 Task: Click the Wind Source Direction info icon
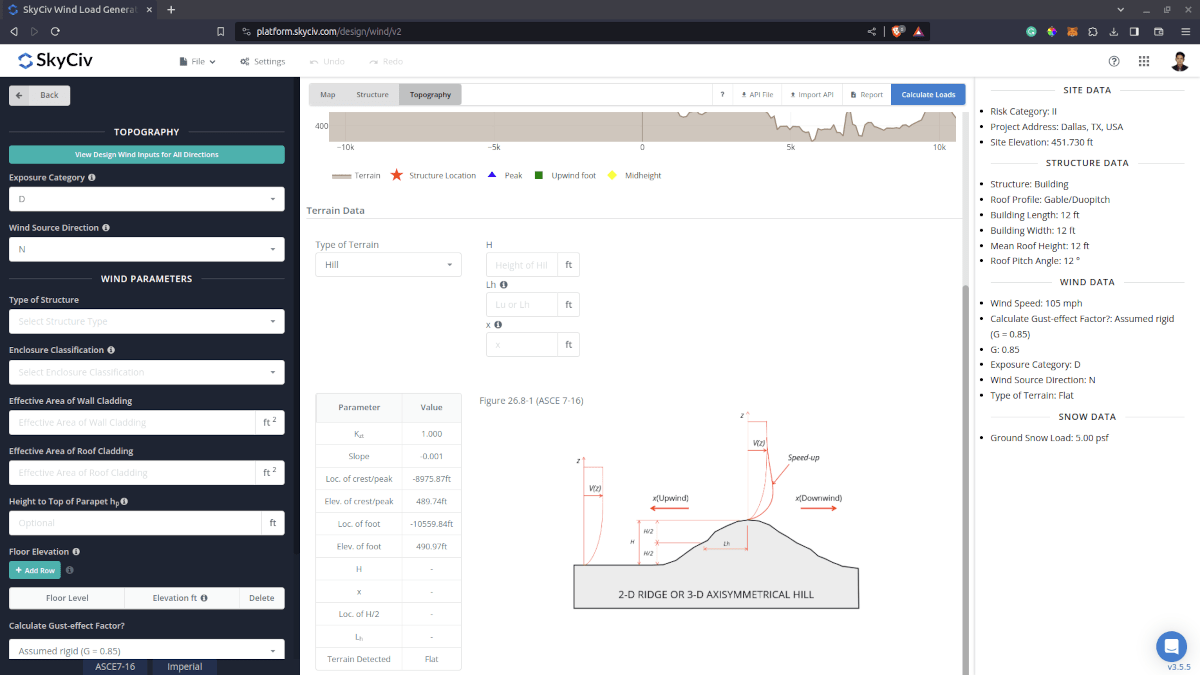tap(106, 228)
